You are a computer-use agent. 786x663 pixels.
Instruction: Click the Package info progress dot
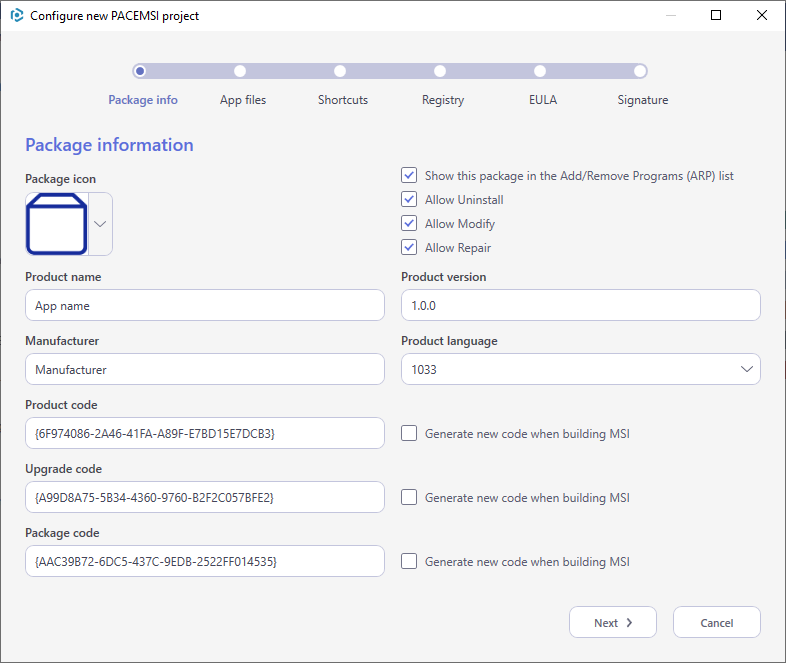coord(140,71)
